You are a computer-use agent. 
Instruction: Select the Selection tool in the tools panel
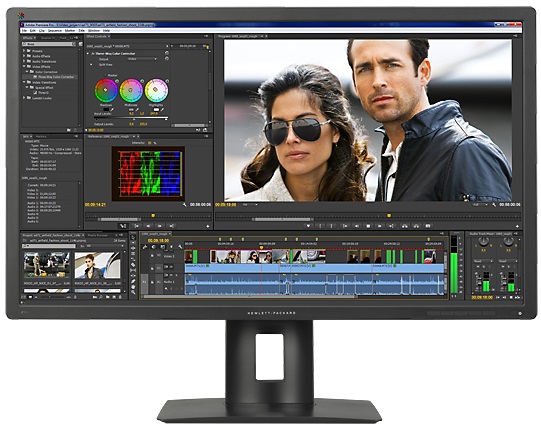click(133, 237)
